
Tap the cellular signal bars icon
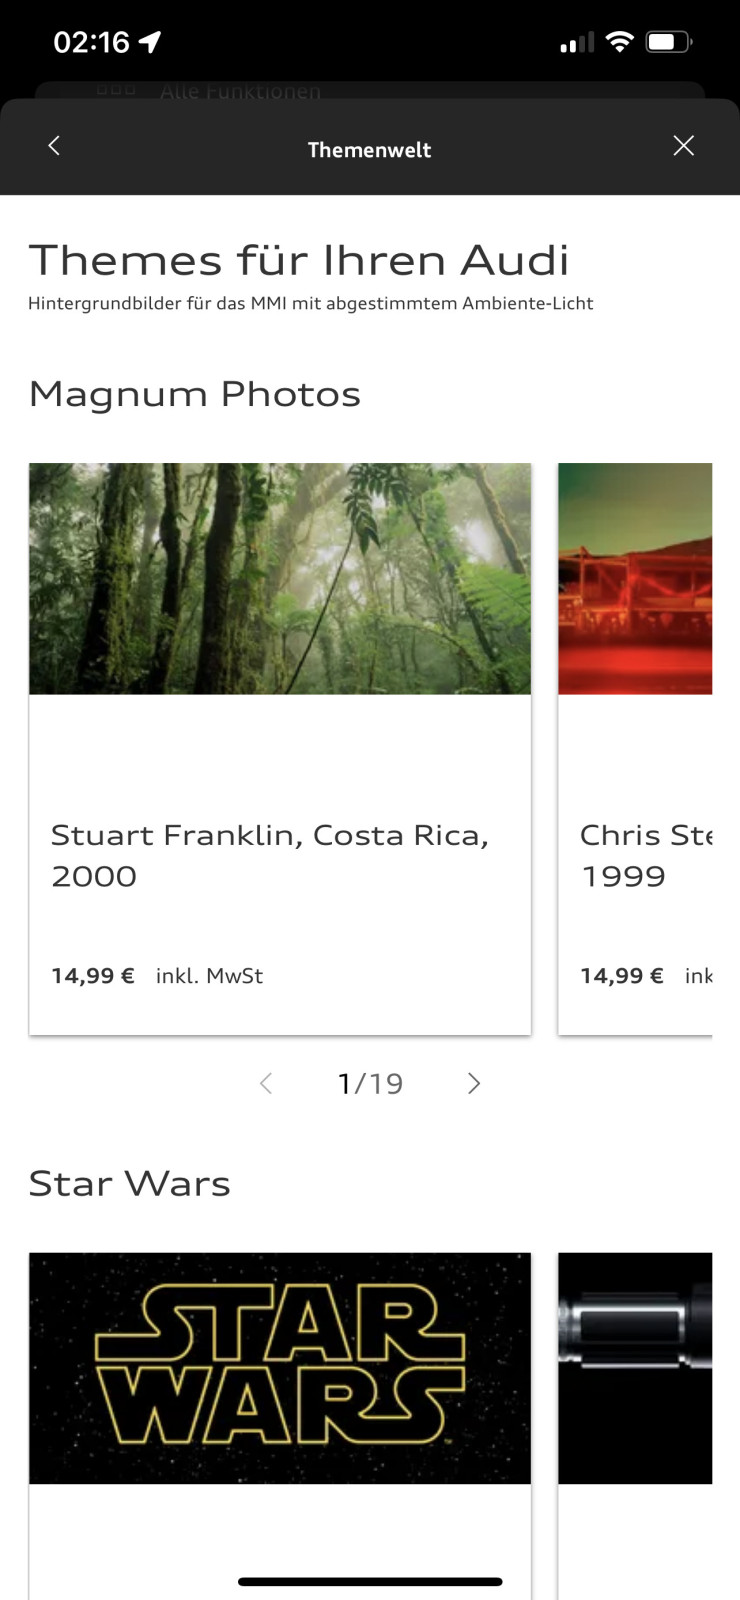coord(577,42)
